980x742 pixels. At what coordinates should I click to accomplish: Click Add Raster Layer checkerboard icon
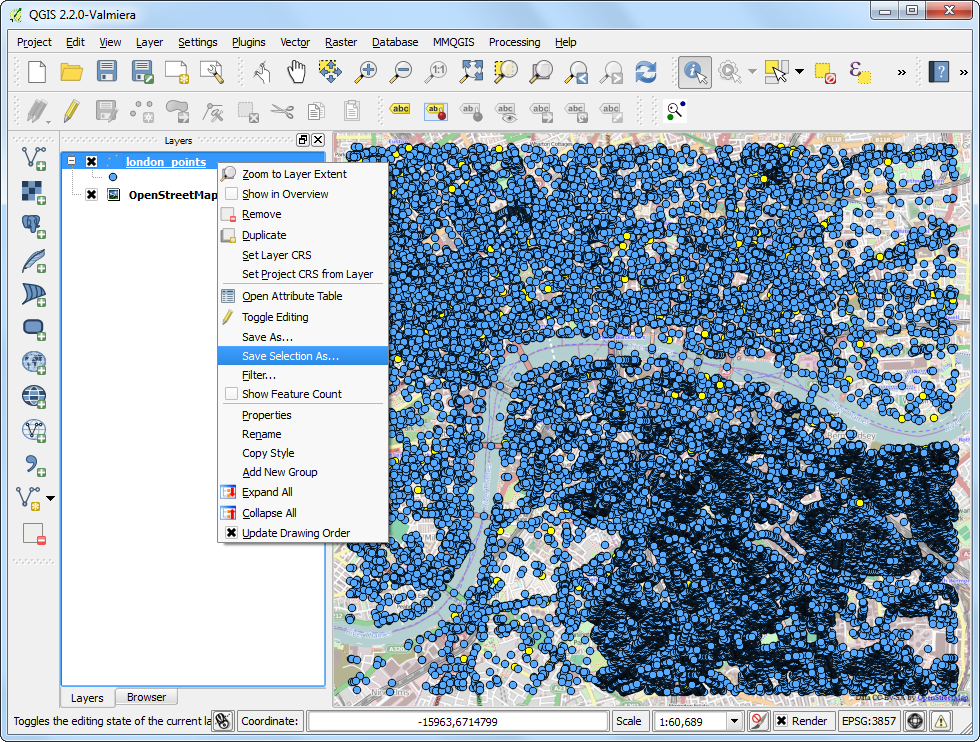(x=34, y=191)
